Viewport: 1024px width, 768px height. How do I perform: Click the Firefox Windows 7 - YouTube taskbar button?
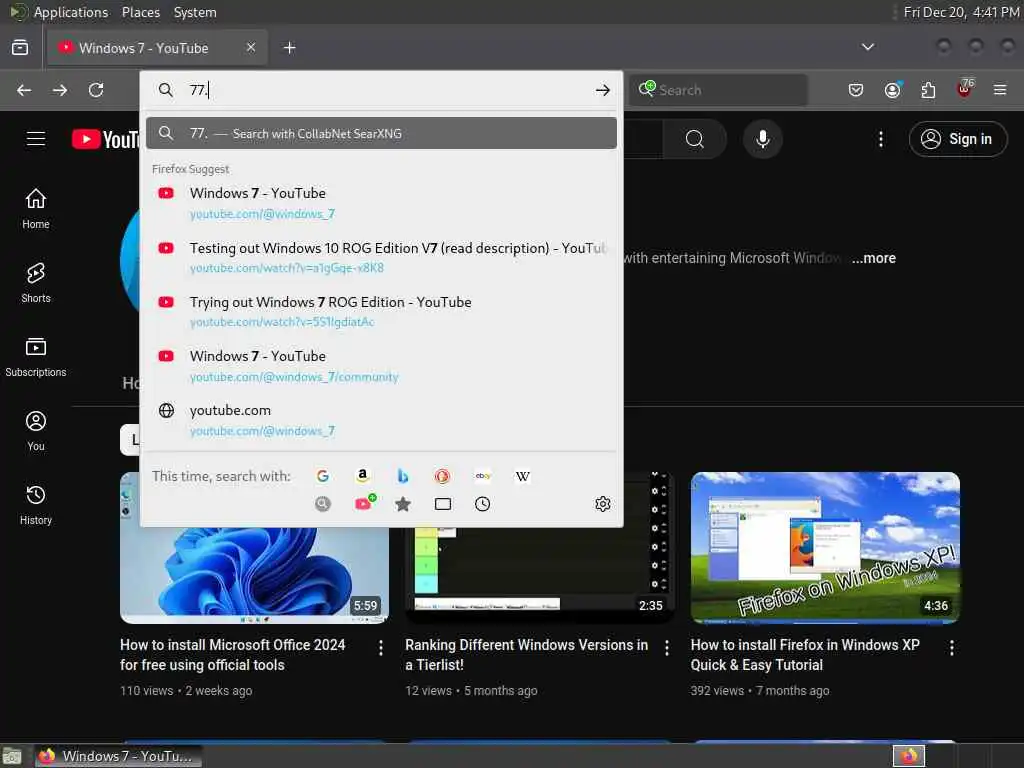point(118,756)
